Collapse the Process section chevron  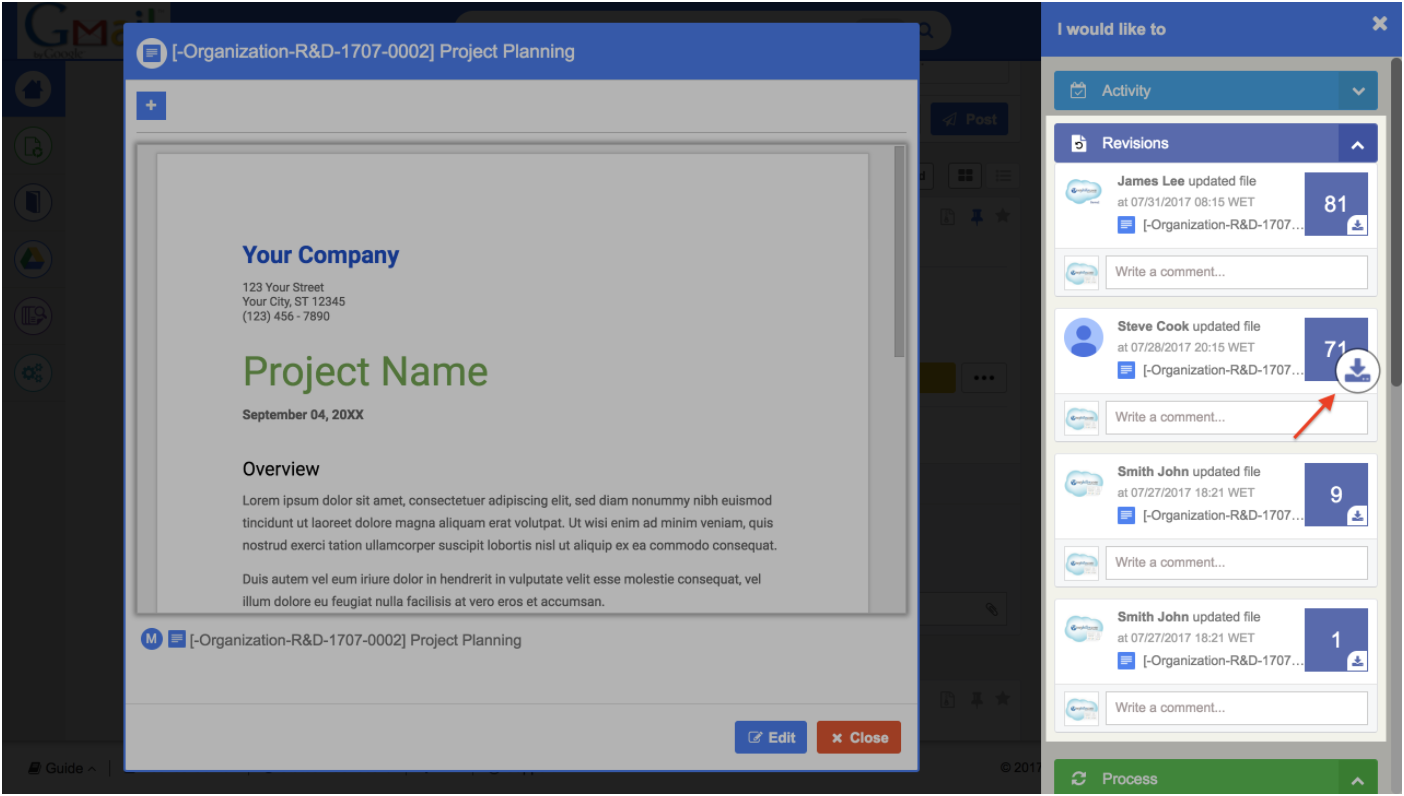click(1358, 779)
